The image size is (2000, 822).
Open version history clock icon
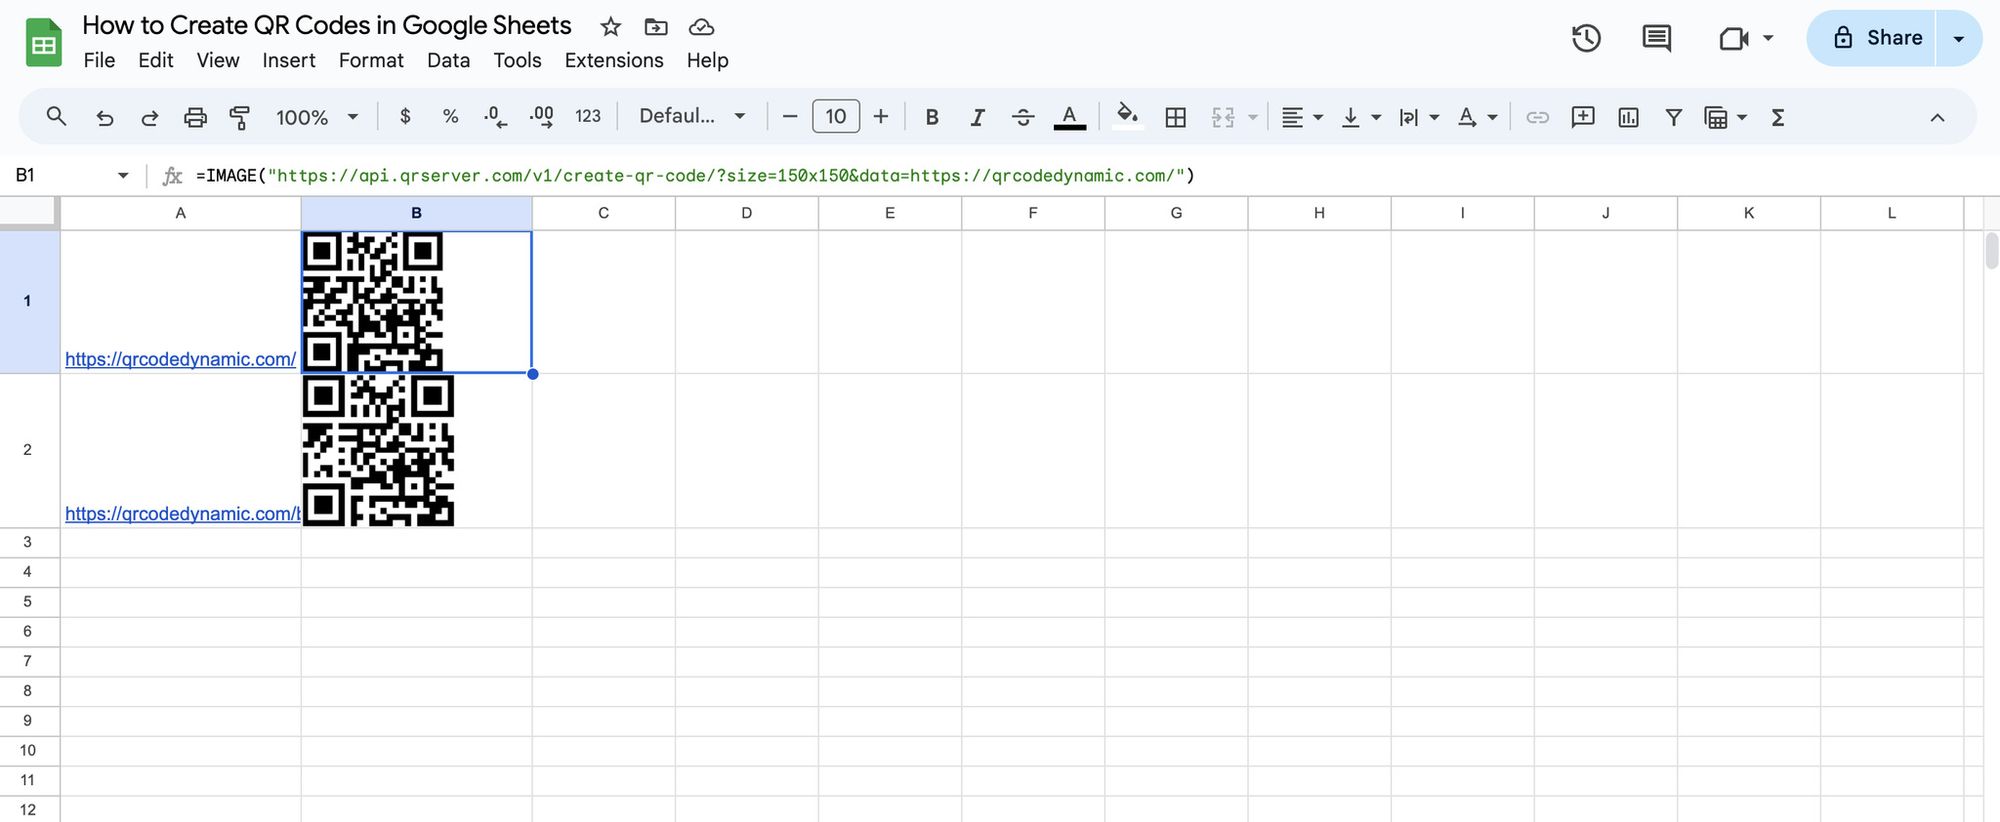[1586, 38]
